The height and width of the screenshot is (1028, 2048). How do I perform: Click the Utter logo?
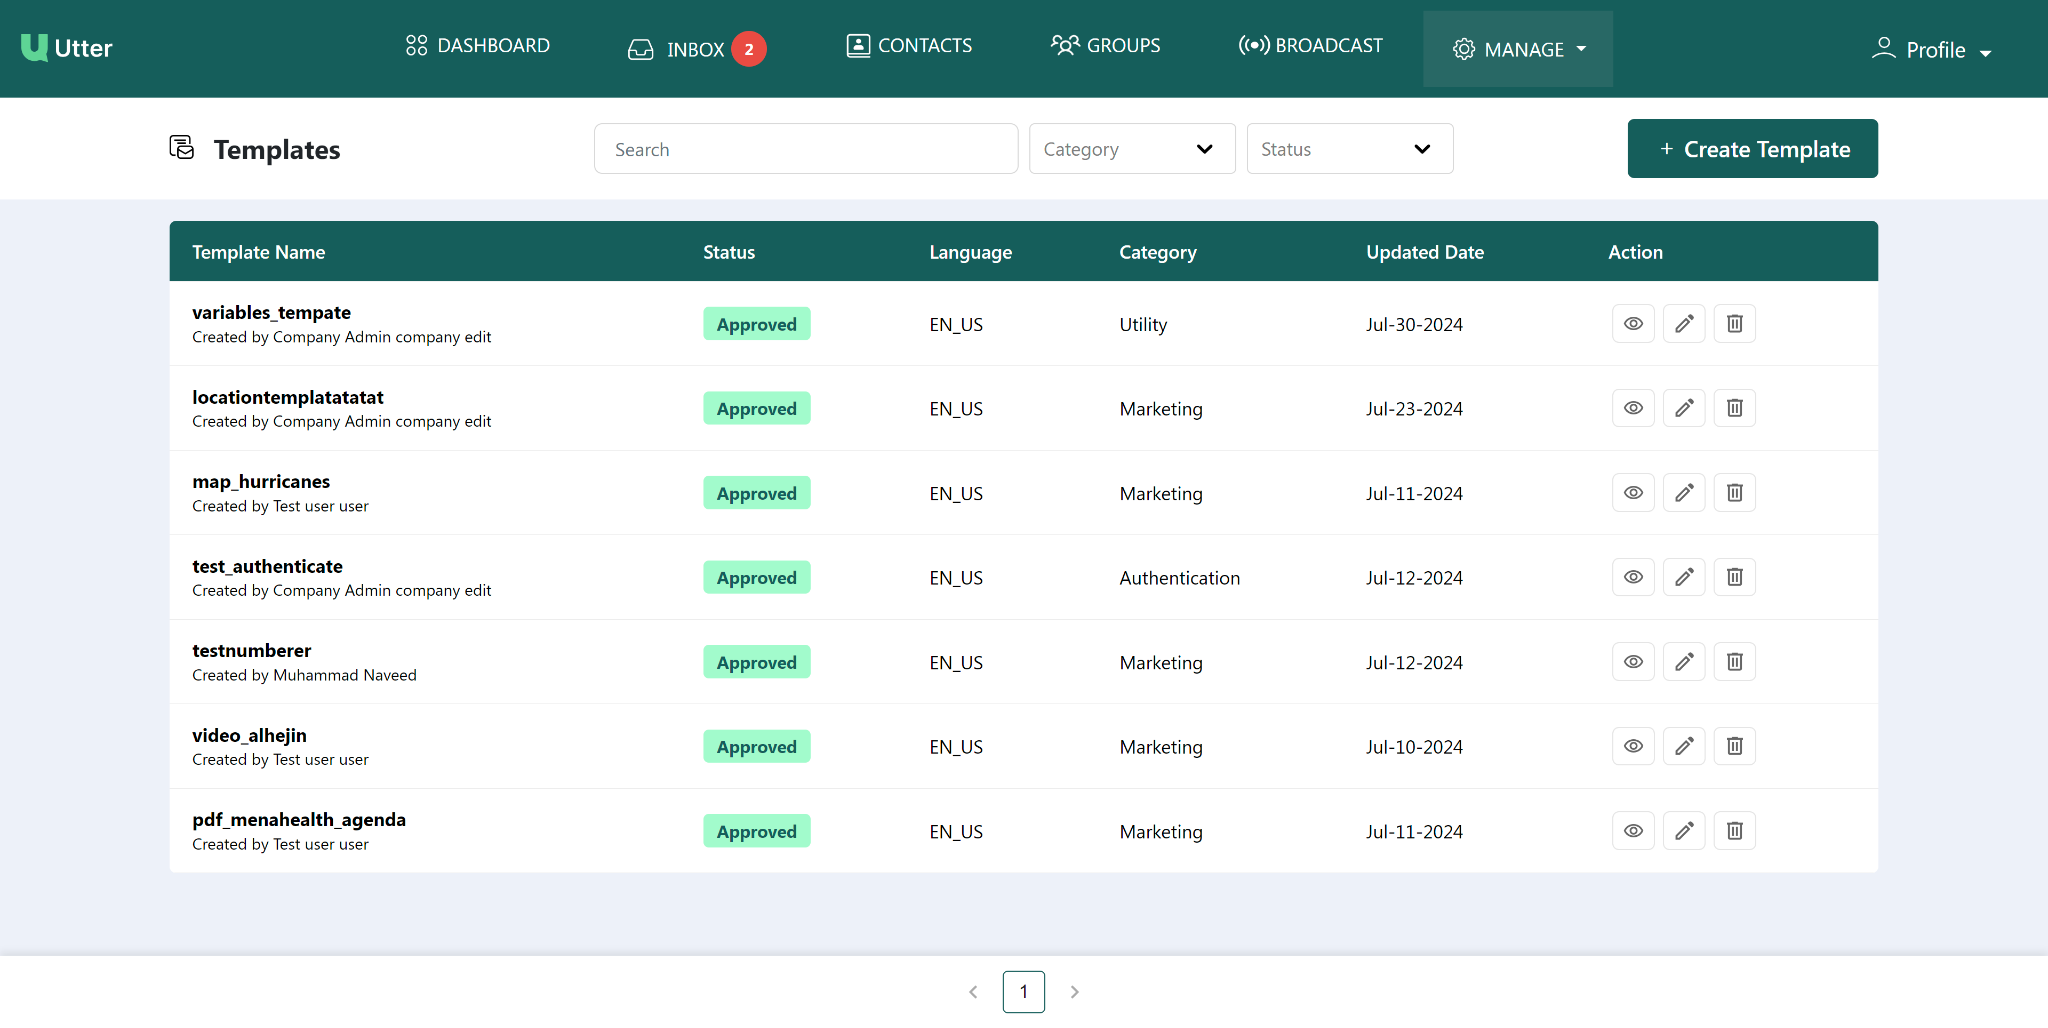click(66, 48)
